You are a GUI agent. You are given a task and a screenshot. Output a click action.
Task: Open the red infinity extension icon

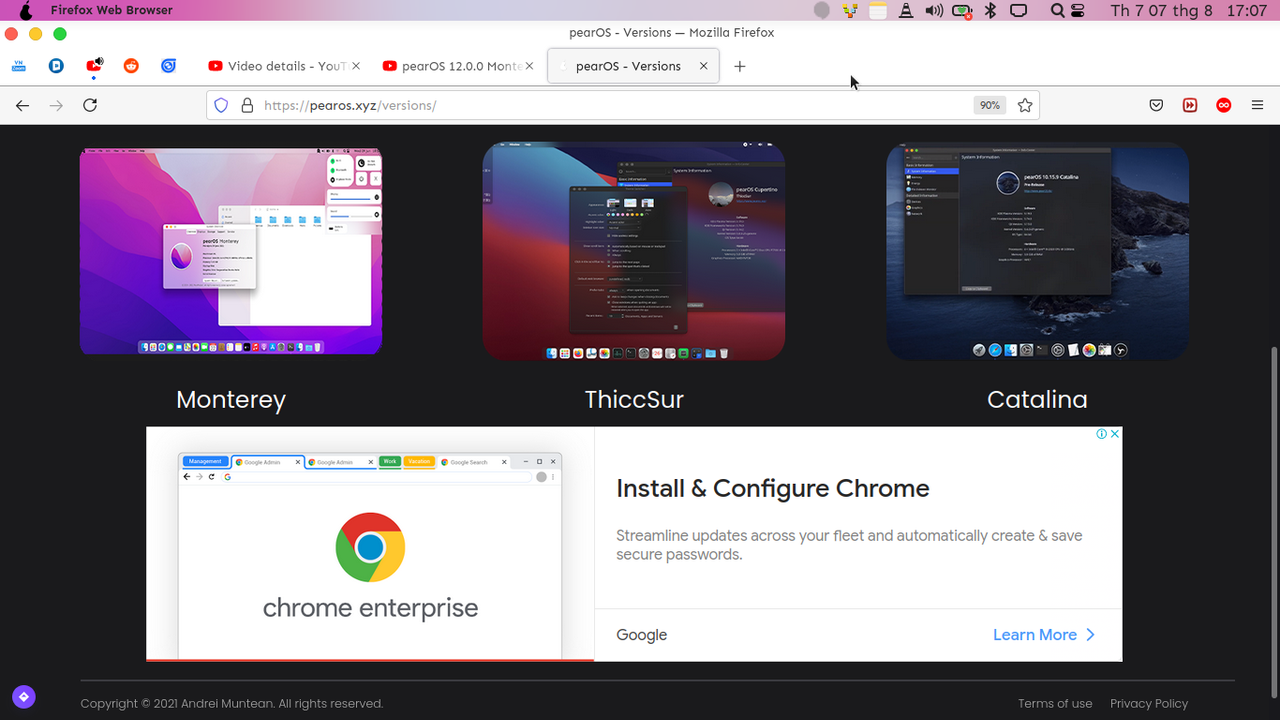1223,105
